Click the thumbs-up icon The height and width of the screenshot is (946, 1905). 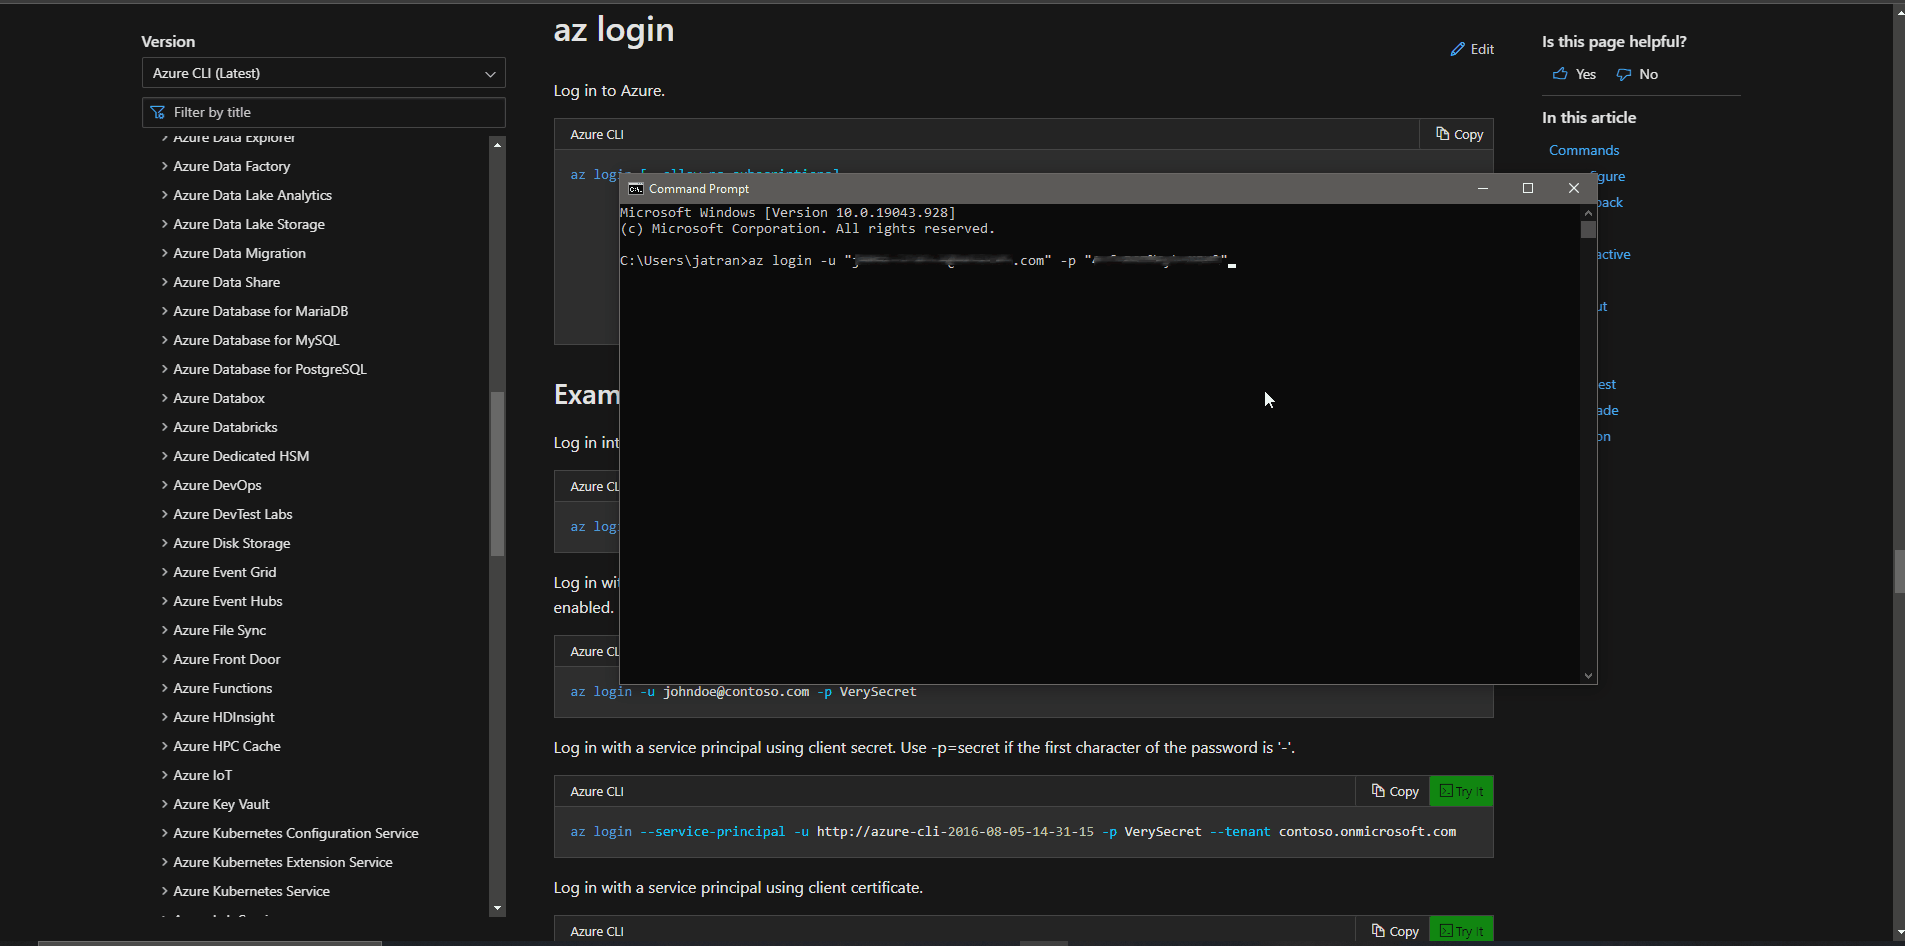point(1560,74)
